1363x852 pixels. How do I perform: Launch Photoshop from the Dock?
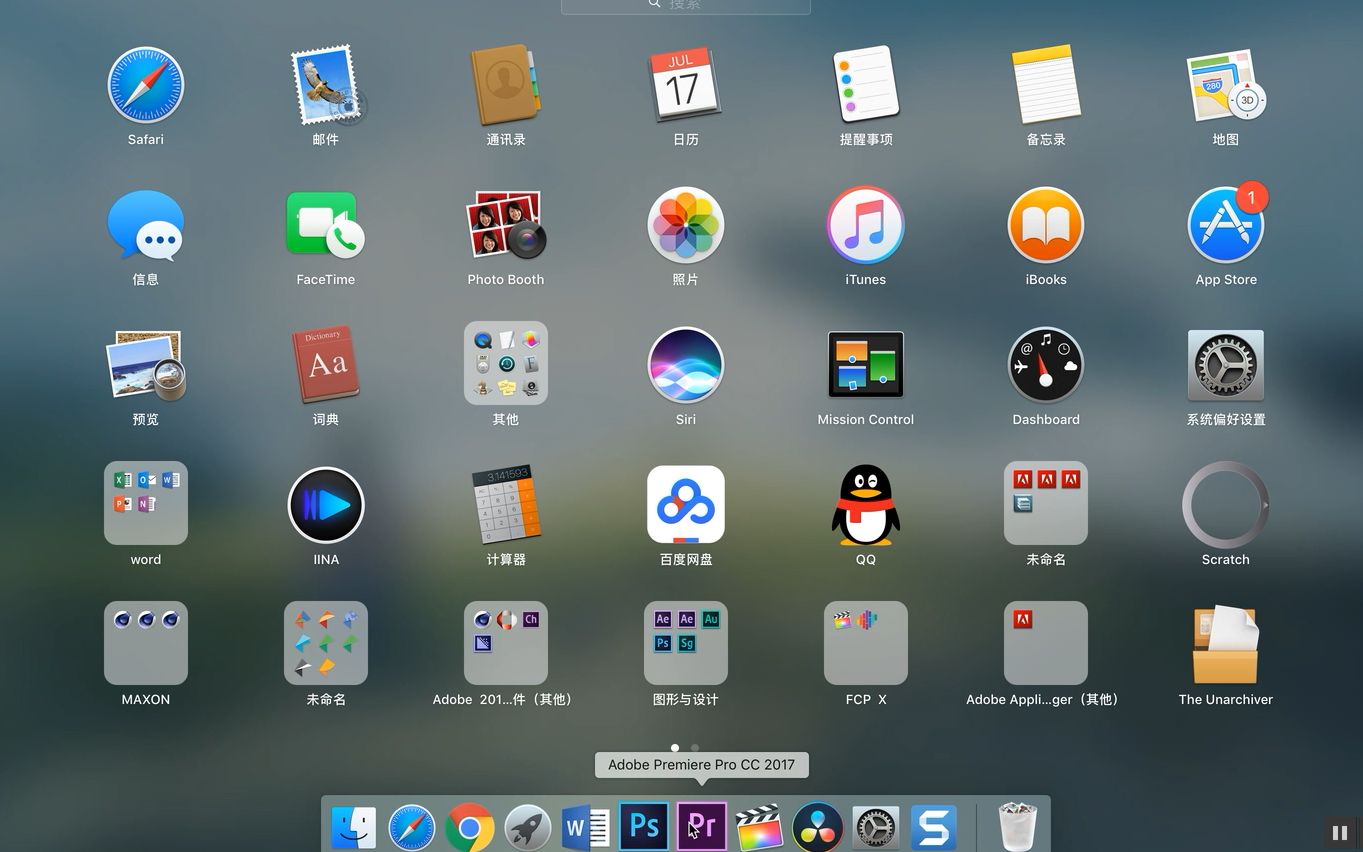tap(644, 826)
